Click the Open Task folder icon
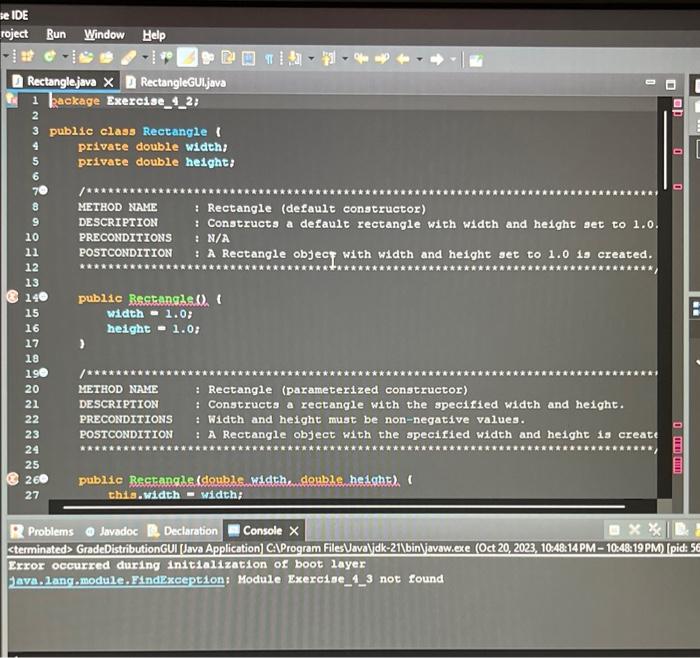Screen dimensions: 700x658 (106, 57)
